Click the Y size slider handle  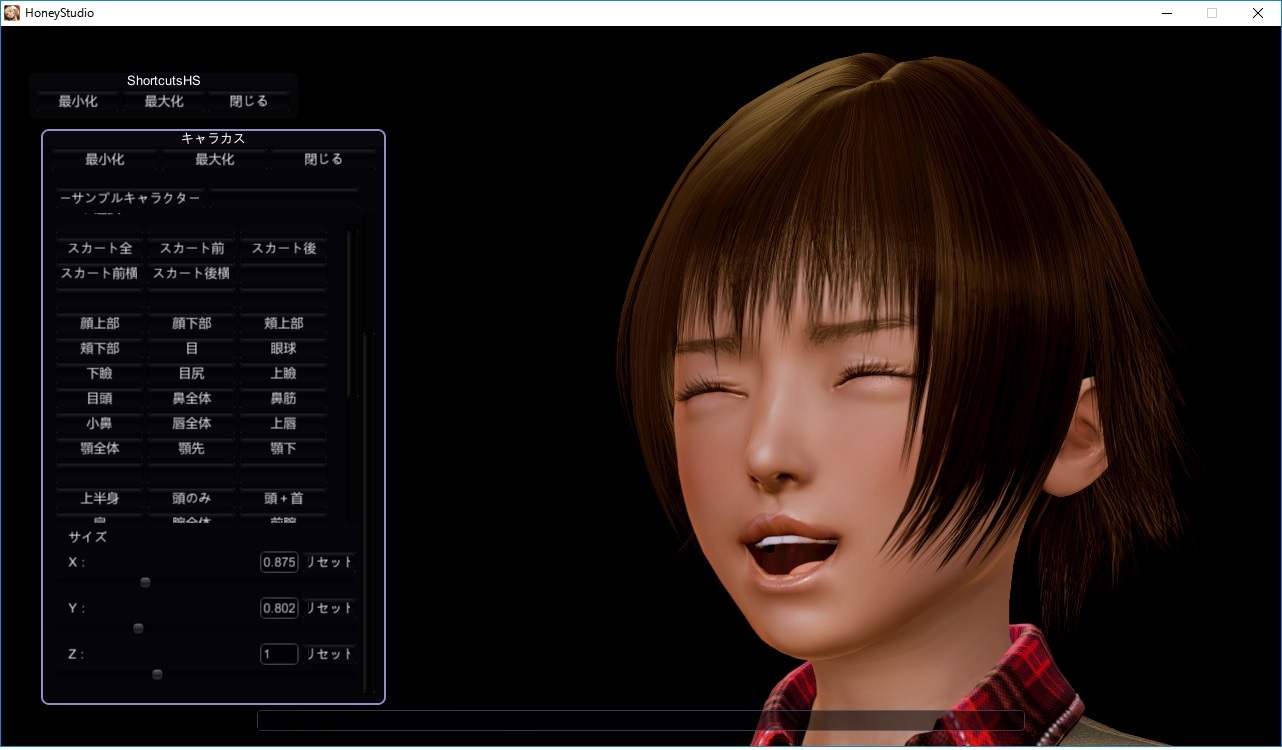coord(138,628)
